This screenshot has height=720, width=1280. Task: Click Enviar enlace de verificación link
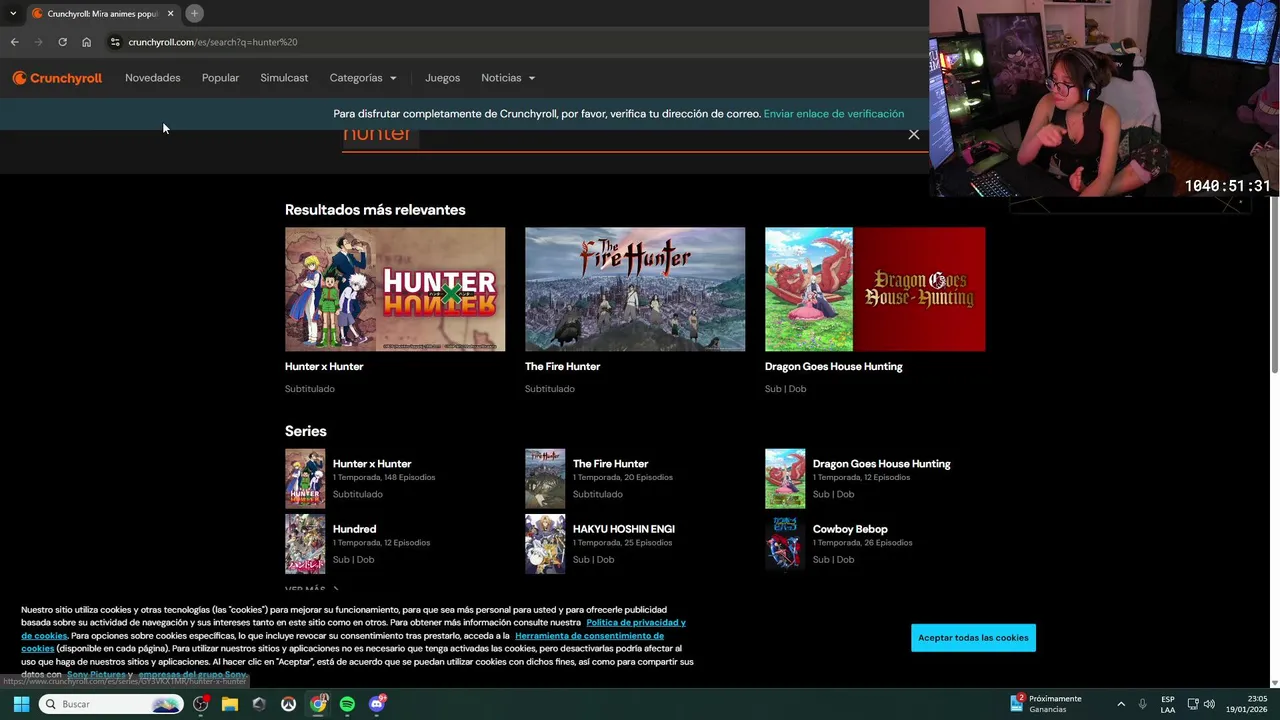pos(834,114)
